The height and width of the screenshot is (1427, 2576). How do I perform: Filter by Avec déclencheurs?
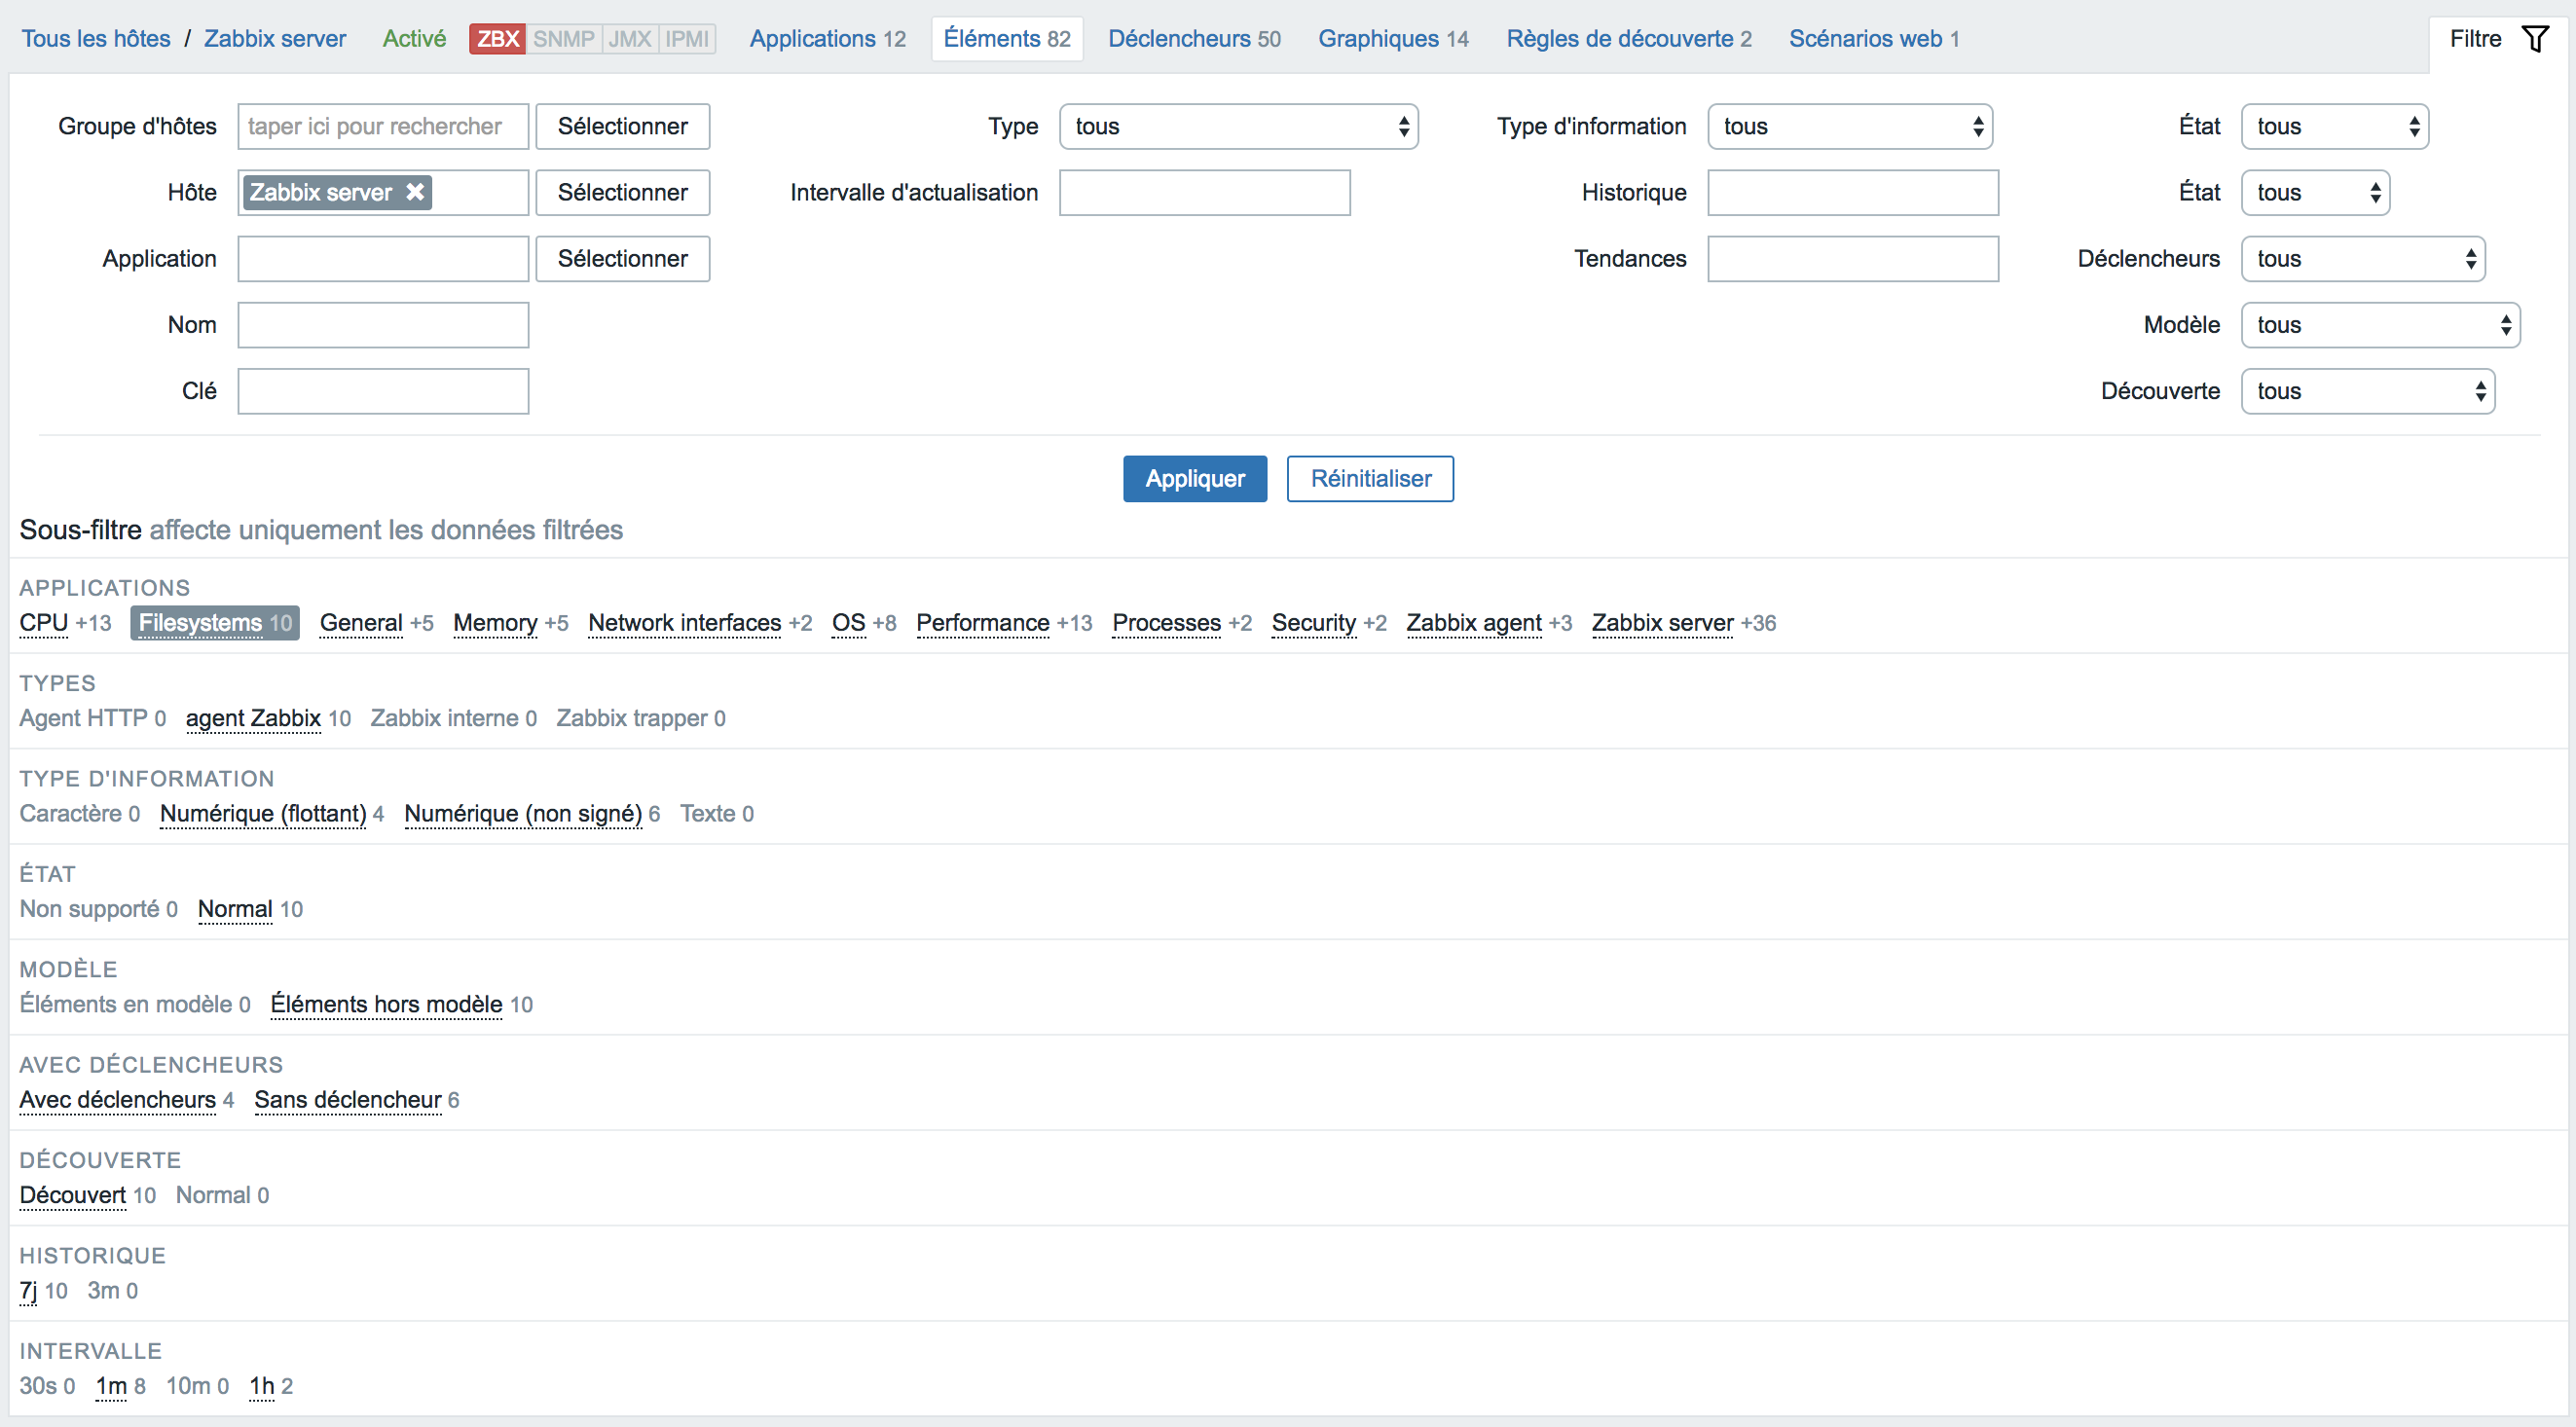click(118, 1100)
